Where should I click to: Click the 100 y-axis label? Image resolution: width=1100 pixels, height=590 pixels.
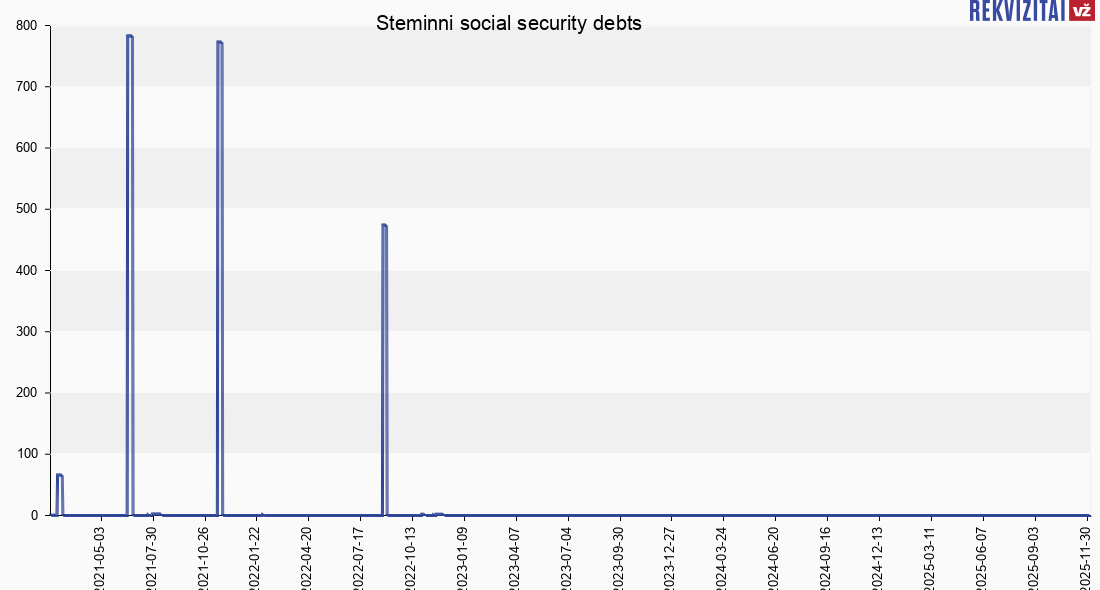(27, 454)
